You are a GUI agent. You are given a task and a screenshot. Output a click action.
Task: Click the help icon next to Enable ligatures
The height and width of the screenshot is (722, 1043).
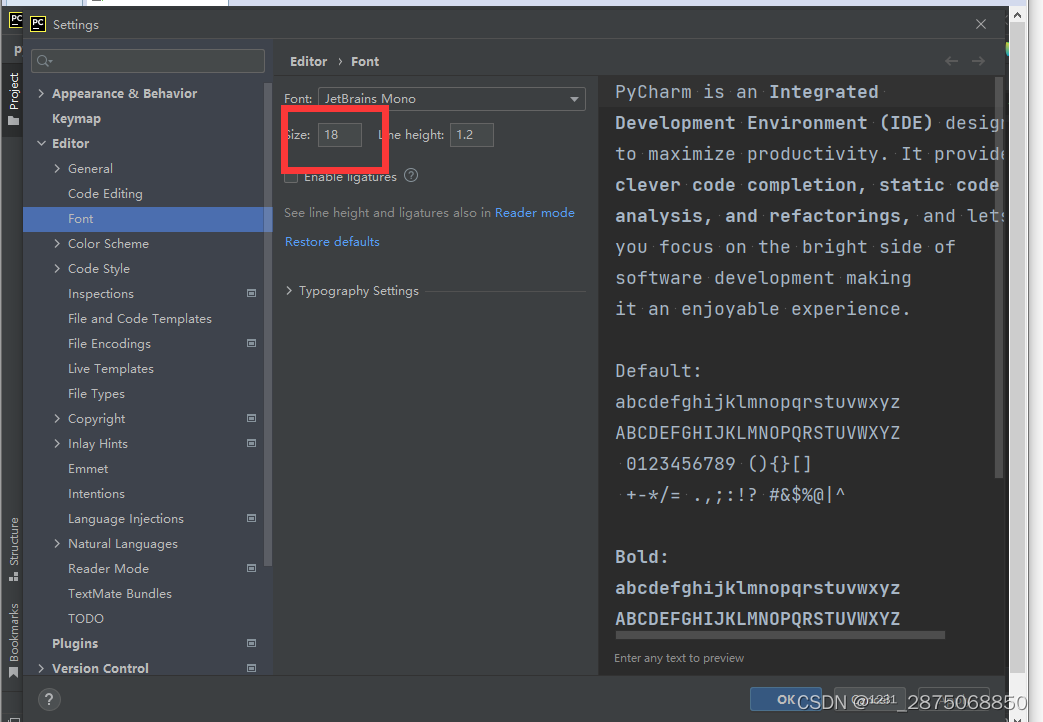click(411, 176)
